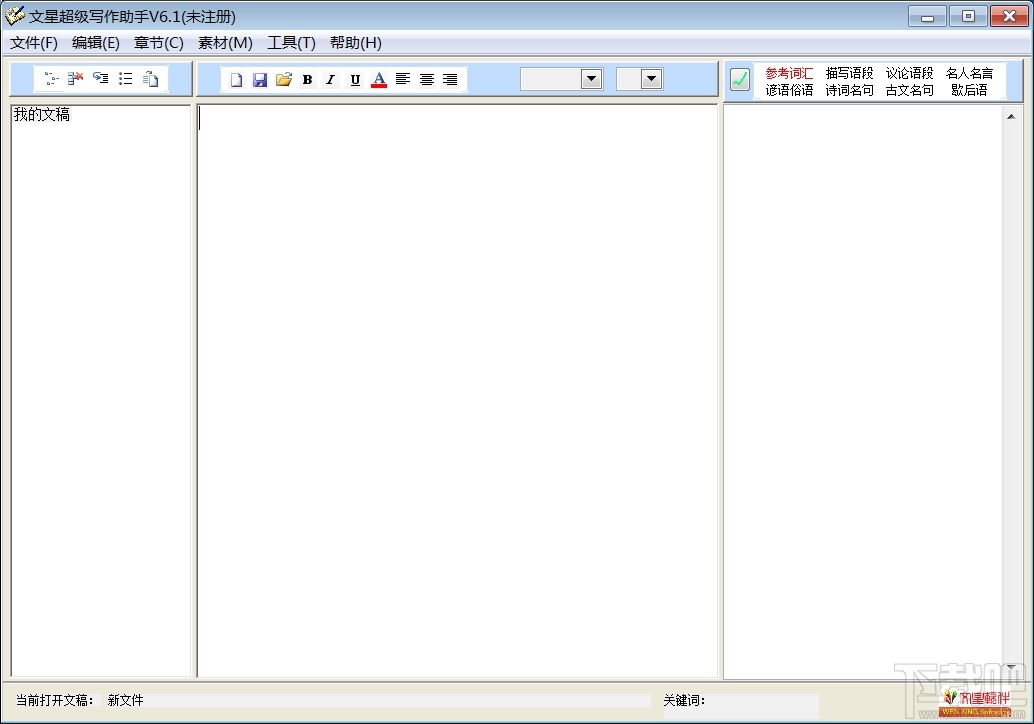Open the 素材(M) menu

pyautogui.click(x=225, y=43)
